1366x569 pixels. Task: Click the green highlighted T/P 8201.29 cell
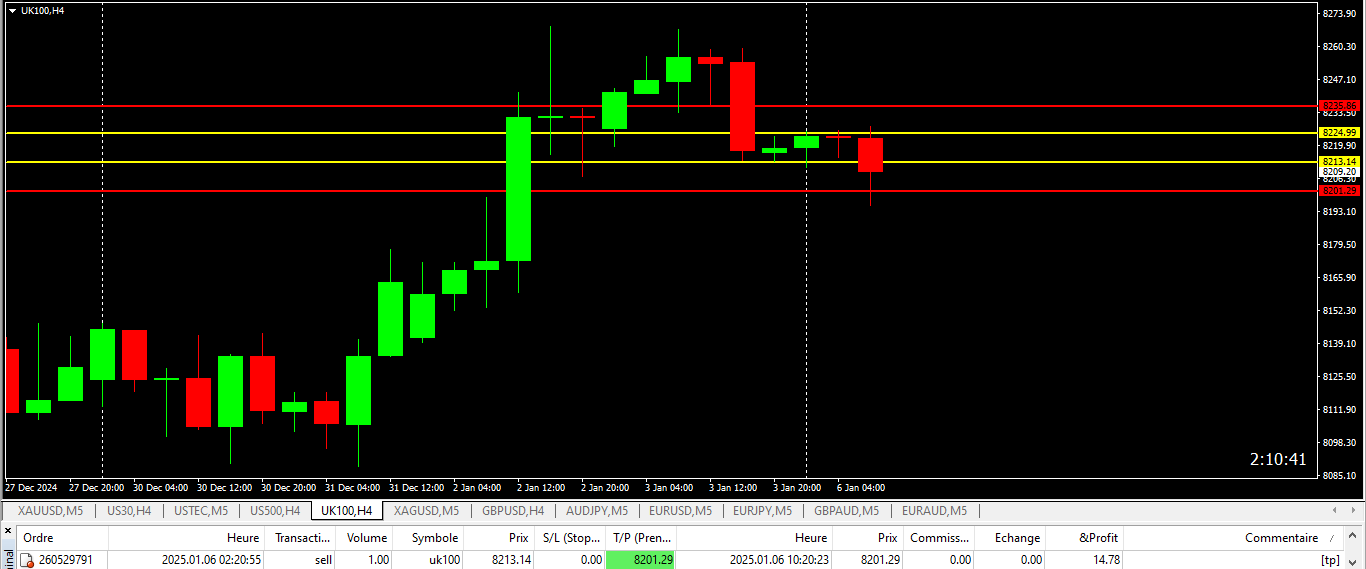640,560
